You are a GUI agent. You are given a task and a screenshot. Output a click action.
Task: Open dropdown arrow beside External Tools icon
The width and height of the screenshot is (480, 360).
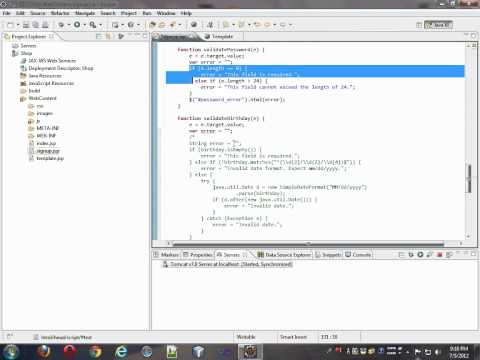coord(101,25)
